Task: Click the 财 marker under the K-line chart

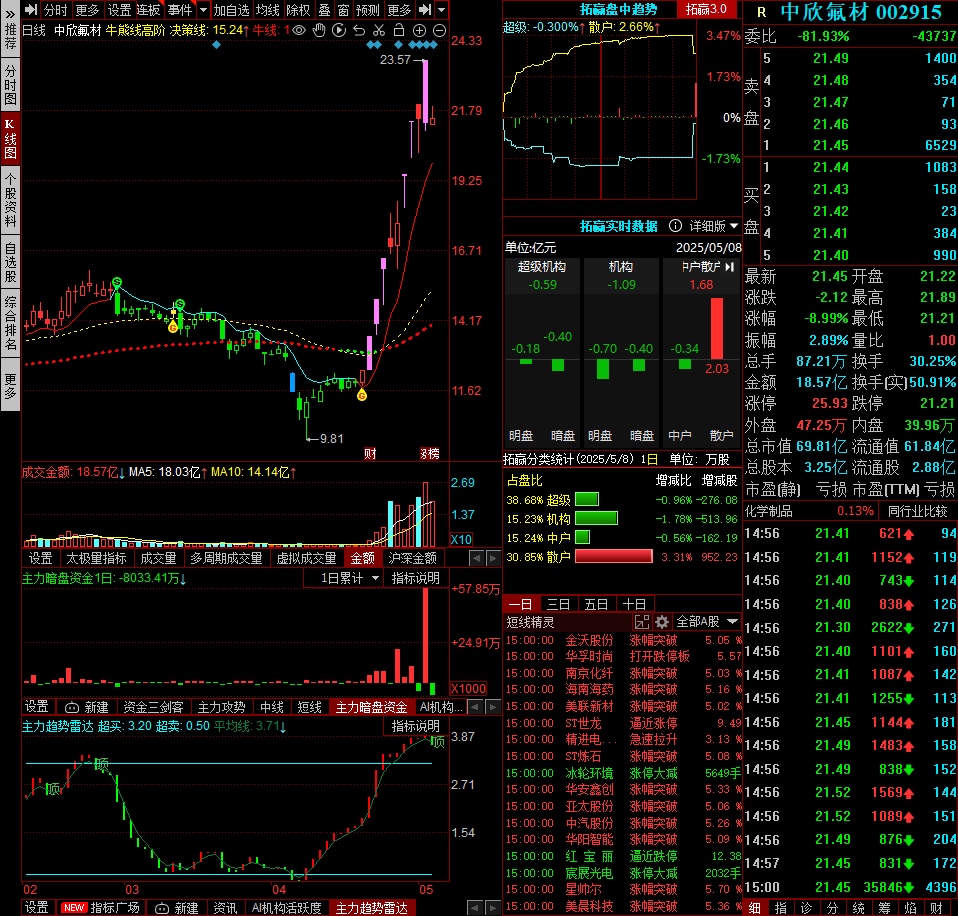Action: point(370,453)
